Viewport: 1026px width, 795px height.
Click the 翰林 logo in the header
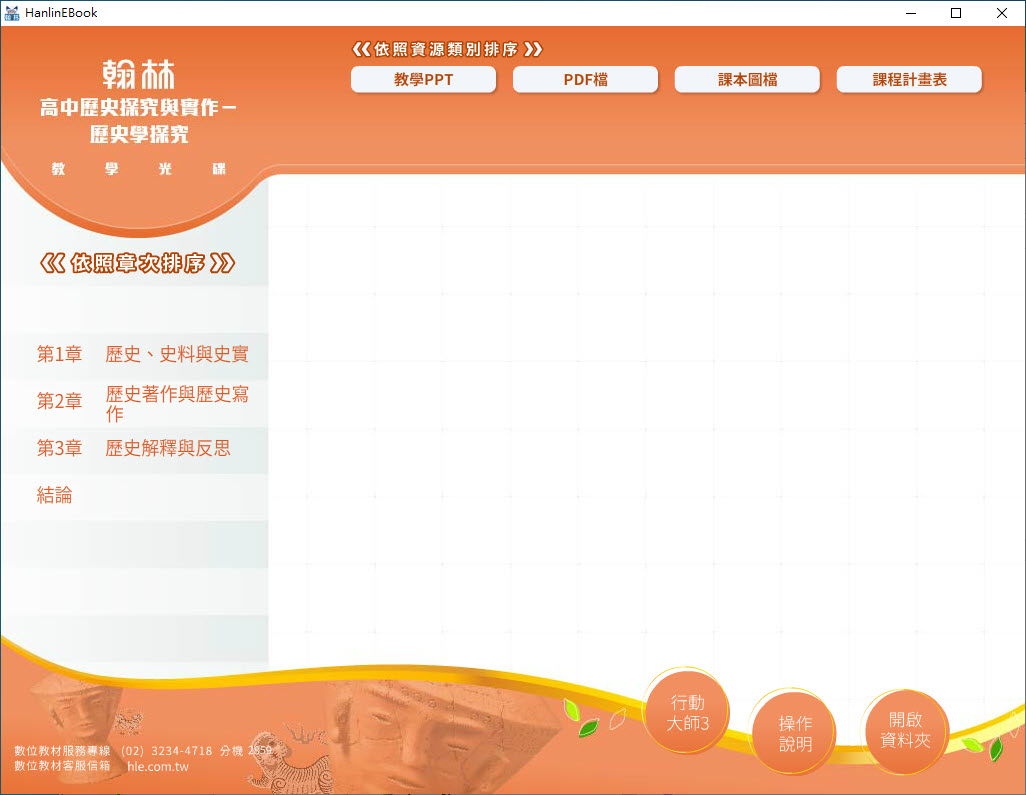point(138,75)
